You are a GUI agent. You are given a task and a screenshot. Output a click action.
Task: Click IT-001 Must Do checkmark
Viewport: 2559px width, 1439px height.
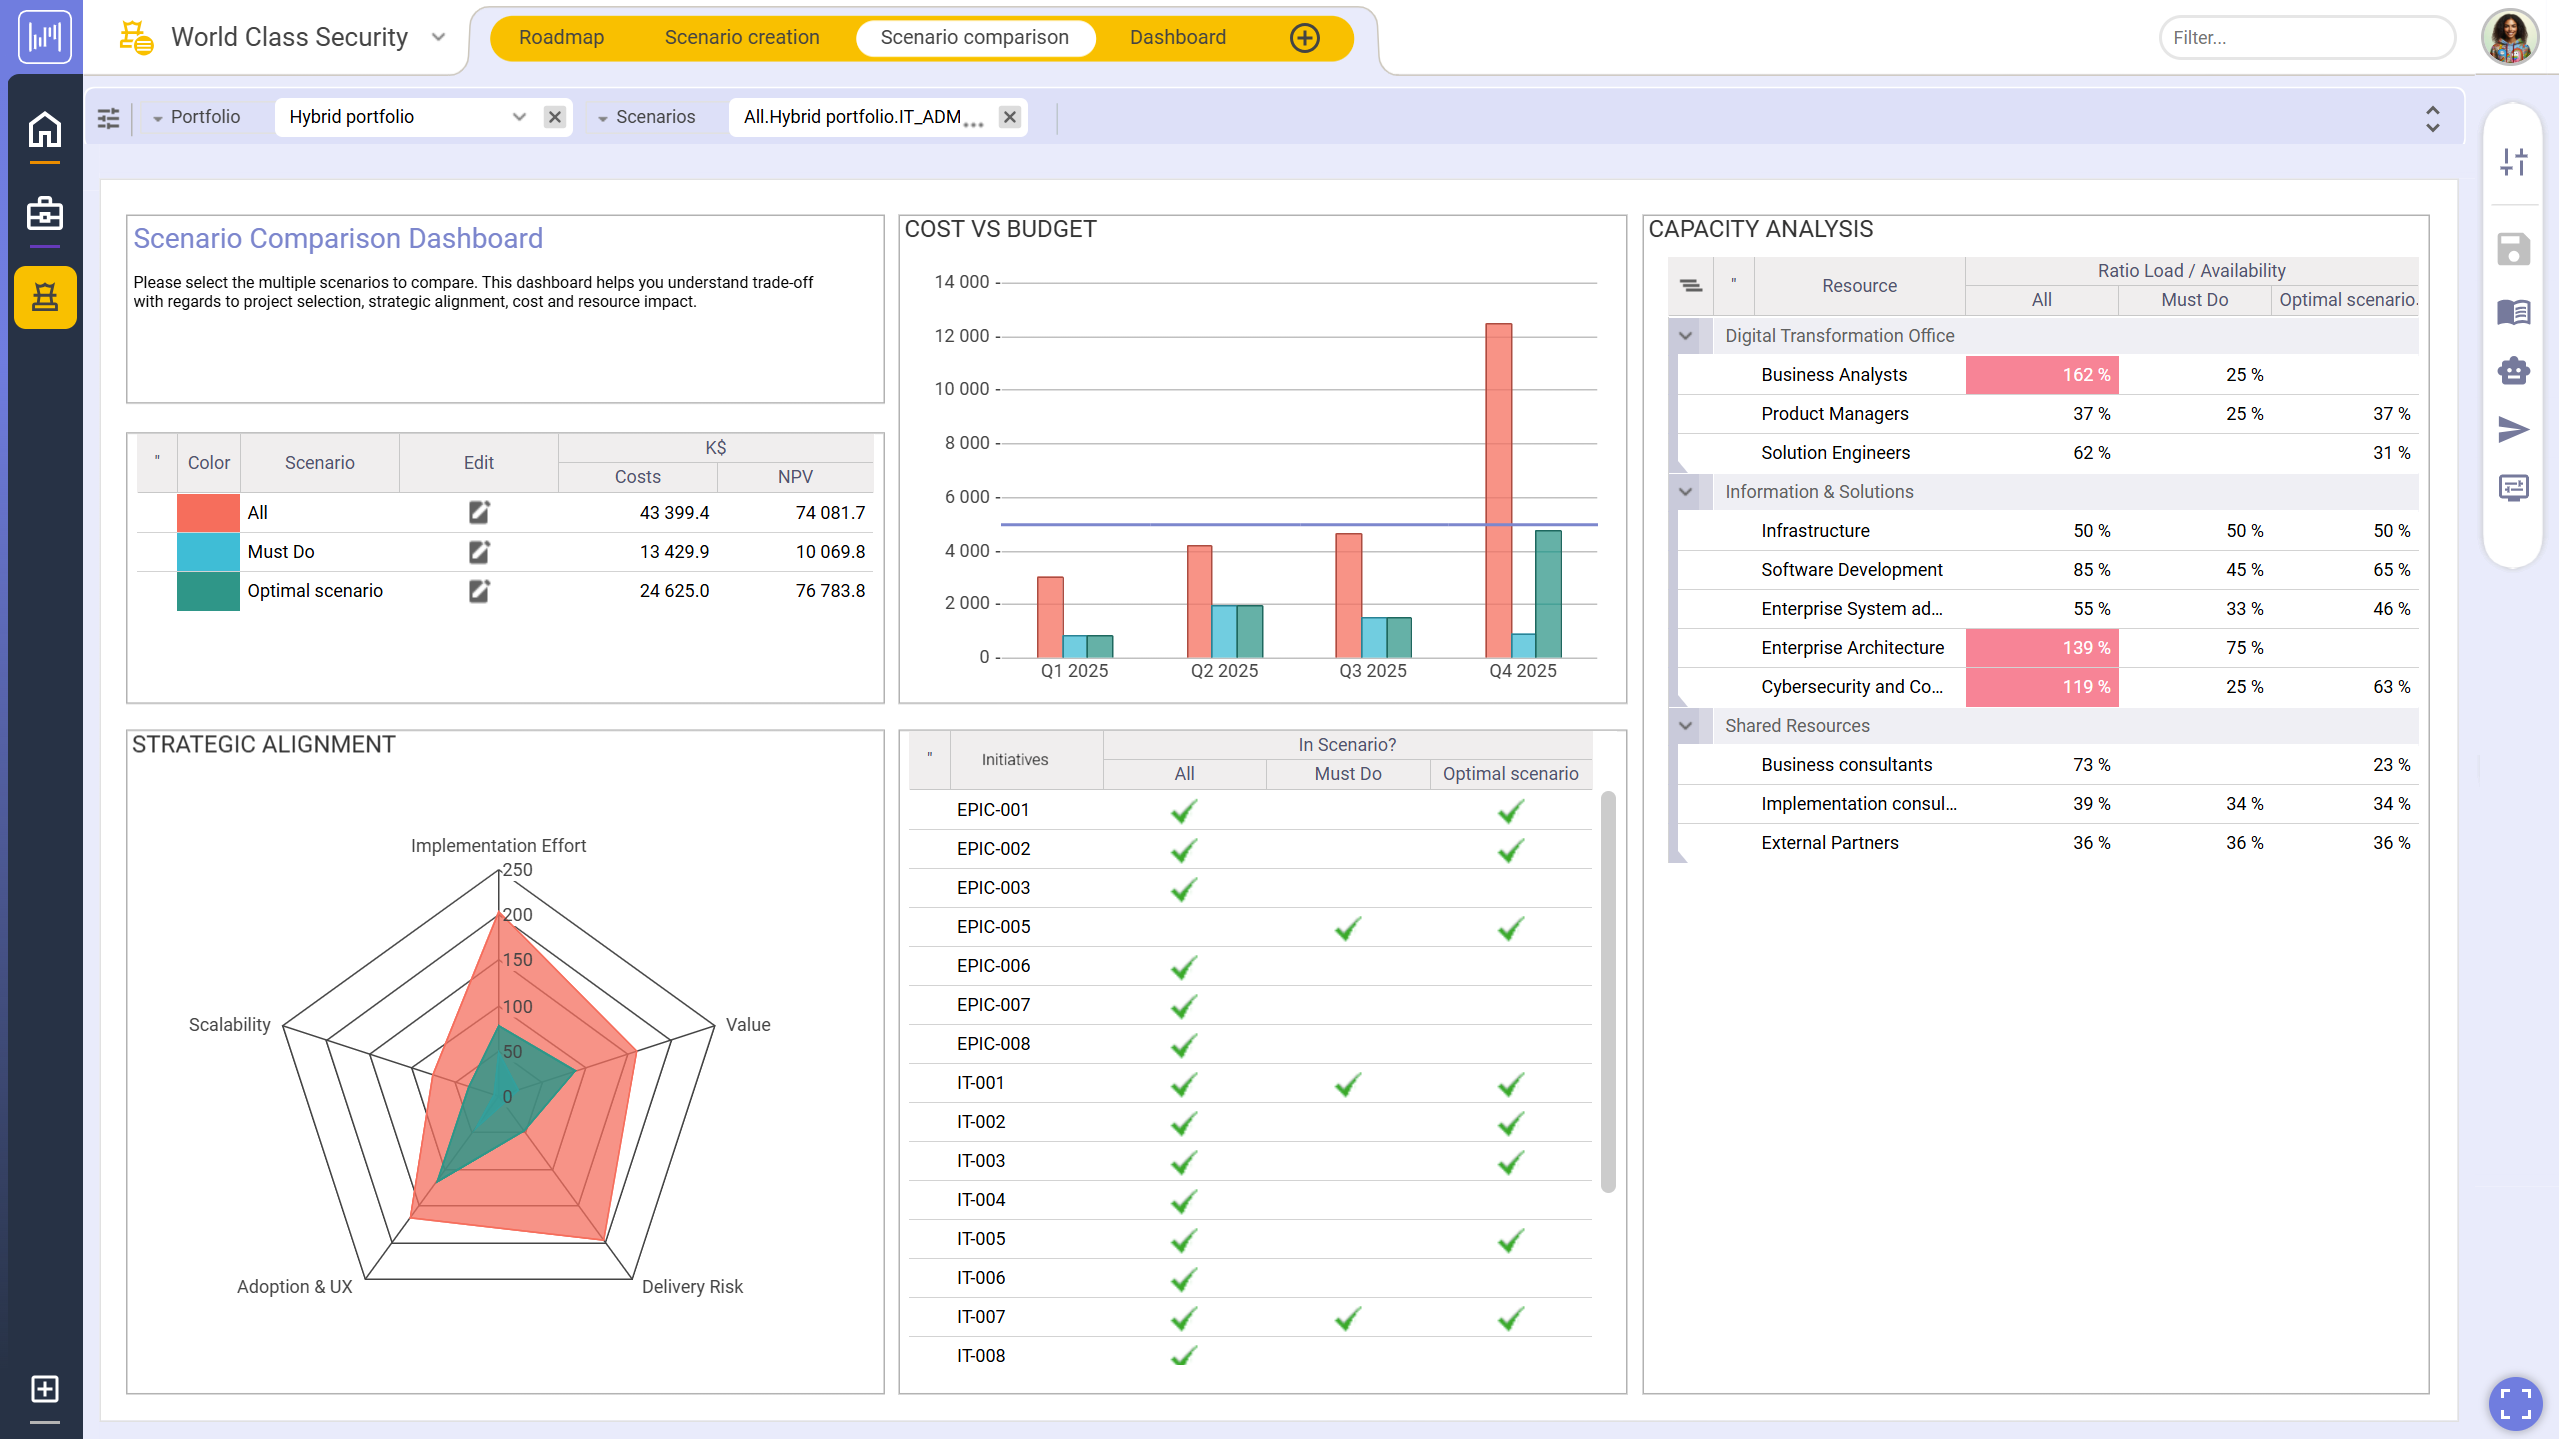pos(1347,1084)
